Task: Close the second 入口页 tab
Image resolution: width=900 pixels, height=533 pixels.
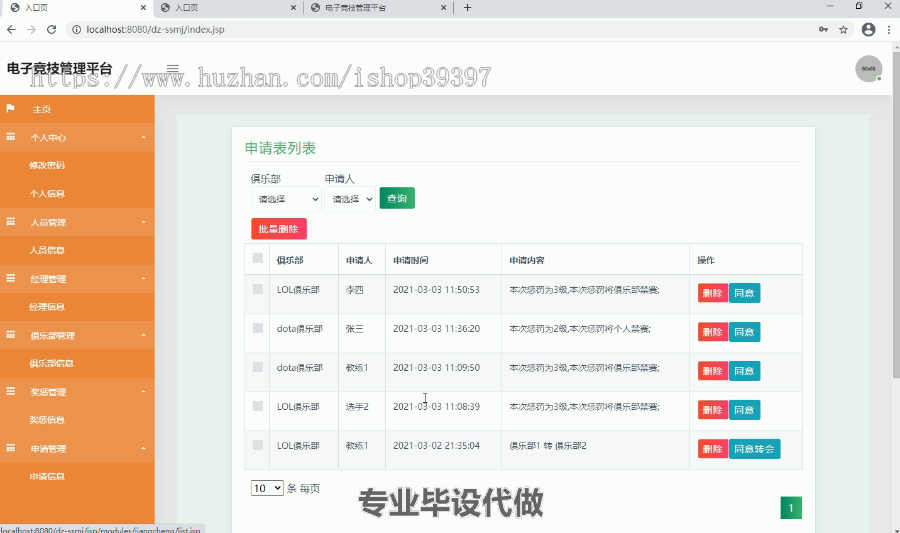Action: click(x=293, y=7)
